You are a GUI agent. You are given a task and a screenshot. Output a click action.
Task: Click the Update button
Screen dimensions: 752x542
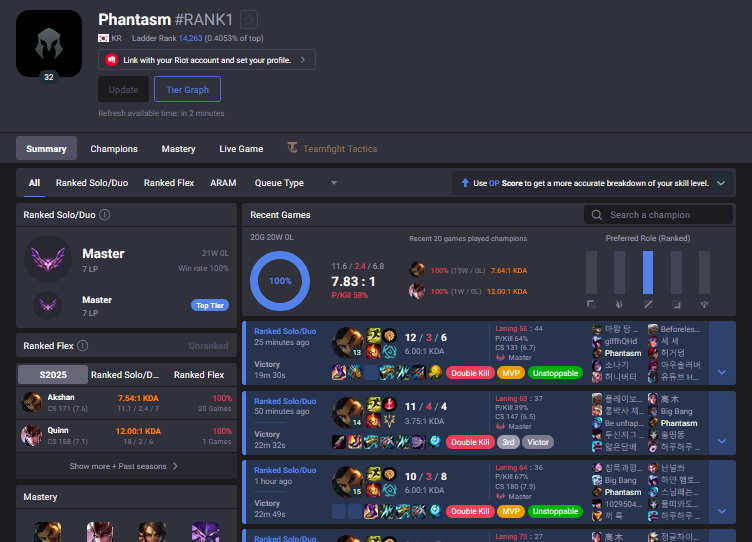click(x=123, y=90)
